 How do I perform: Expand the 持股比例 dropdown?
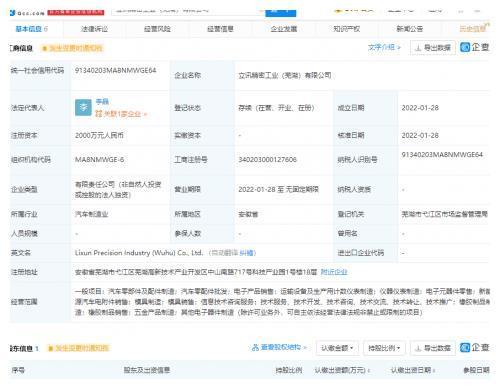(x=384, y=348)
